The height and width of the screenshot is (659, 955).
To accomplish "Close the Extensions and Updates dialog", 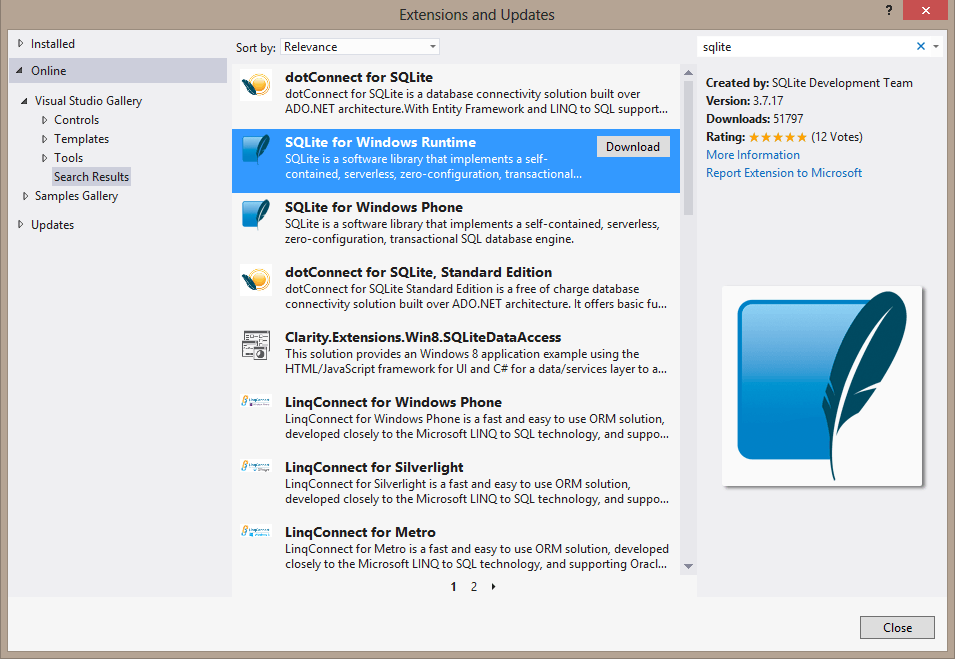I will click(x=897, y=627).
